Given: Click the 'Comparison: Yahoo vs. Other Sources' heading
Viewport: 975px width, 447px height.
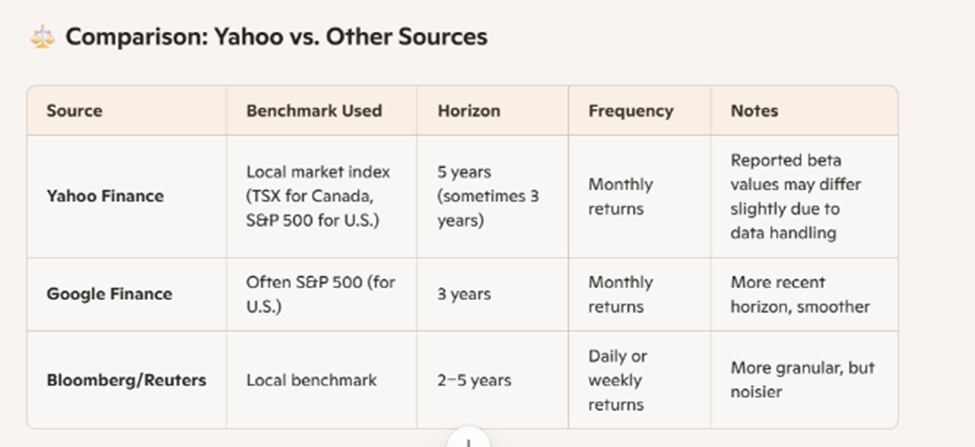Looking at the screenshot, I should (x=276, y=37).
